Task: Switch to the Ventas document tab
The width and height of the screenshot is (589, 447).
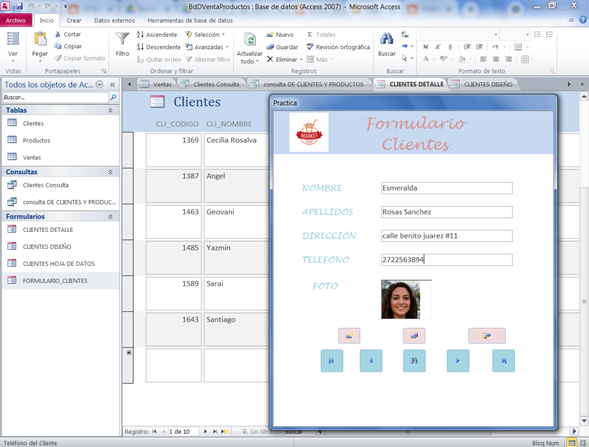Action: (156, 85)
